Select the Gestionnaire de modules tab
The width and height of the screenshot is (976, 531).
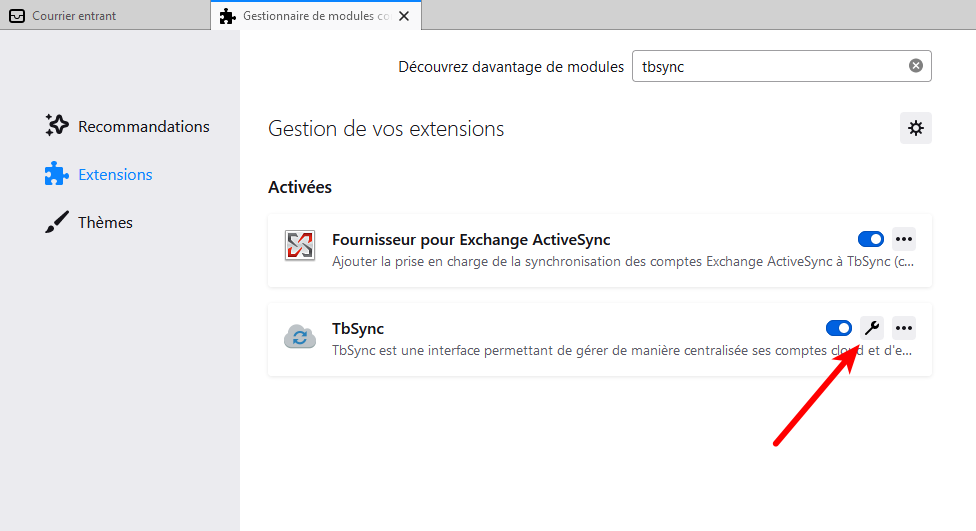[316, 16]
